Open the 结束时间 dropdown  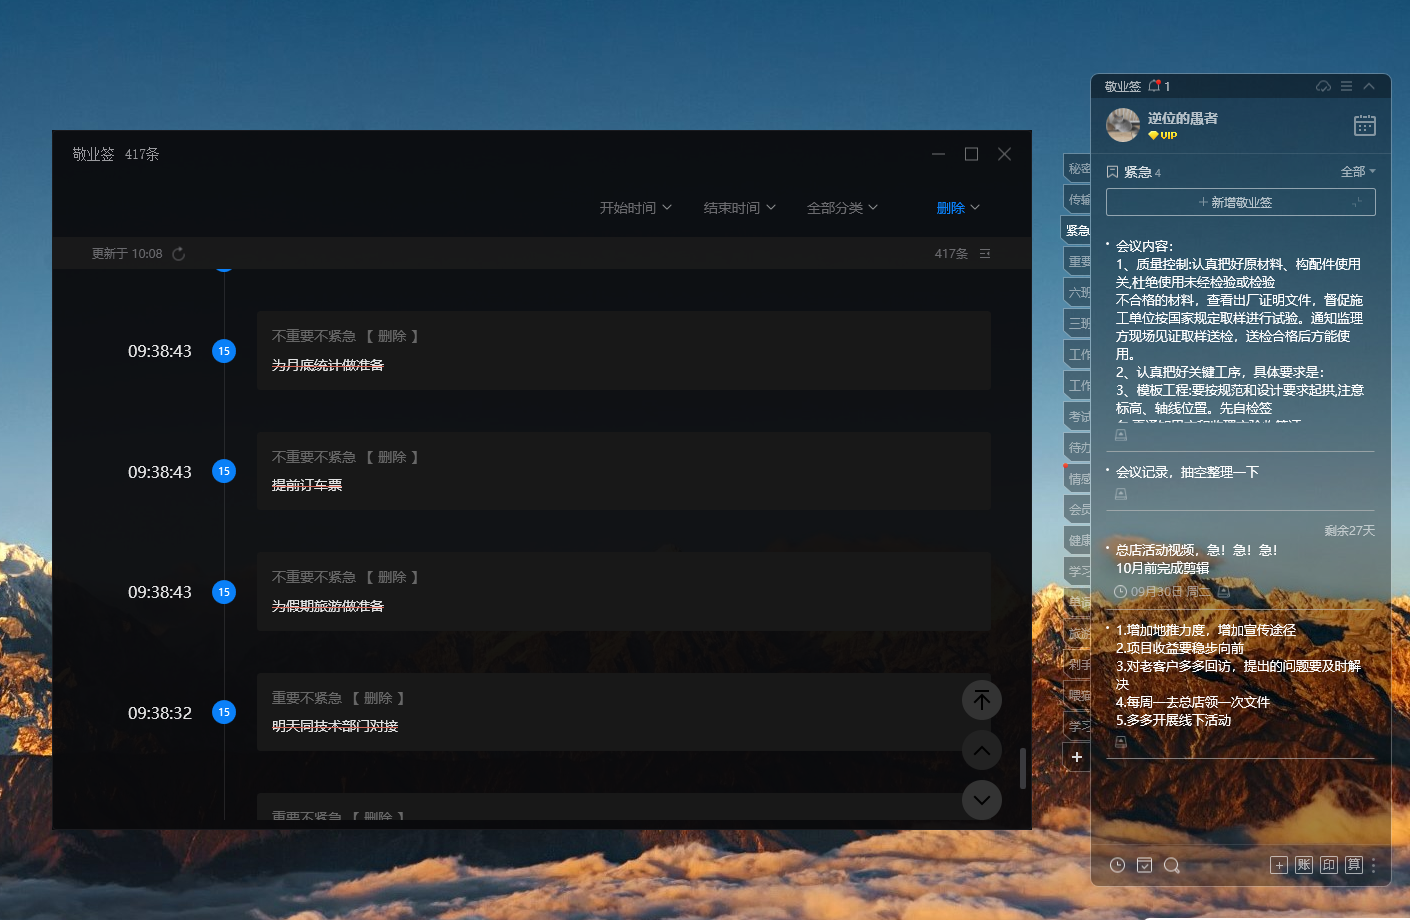tap(740, 208)
